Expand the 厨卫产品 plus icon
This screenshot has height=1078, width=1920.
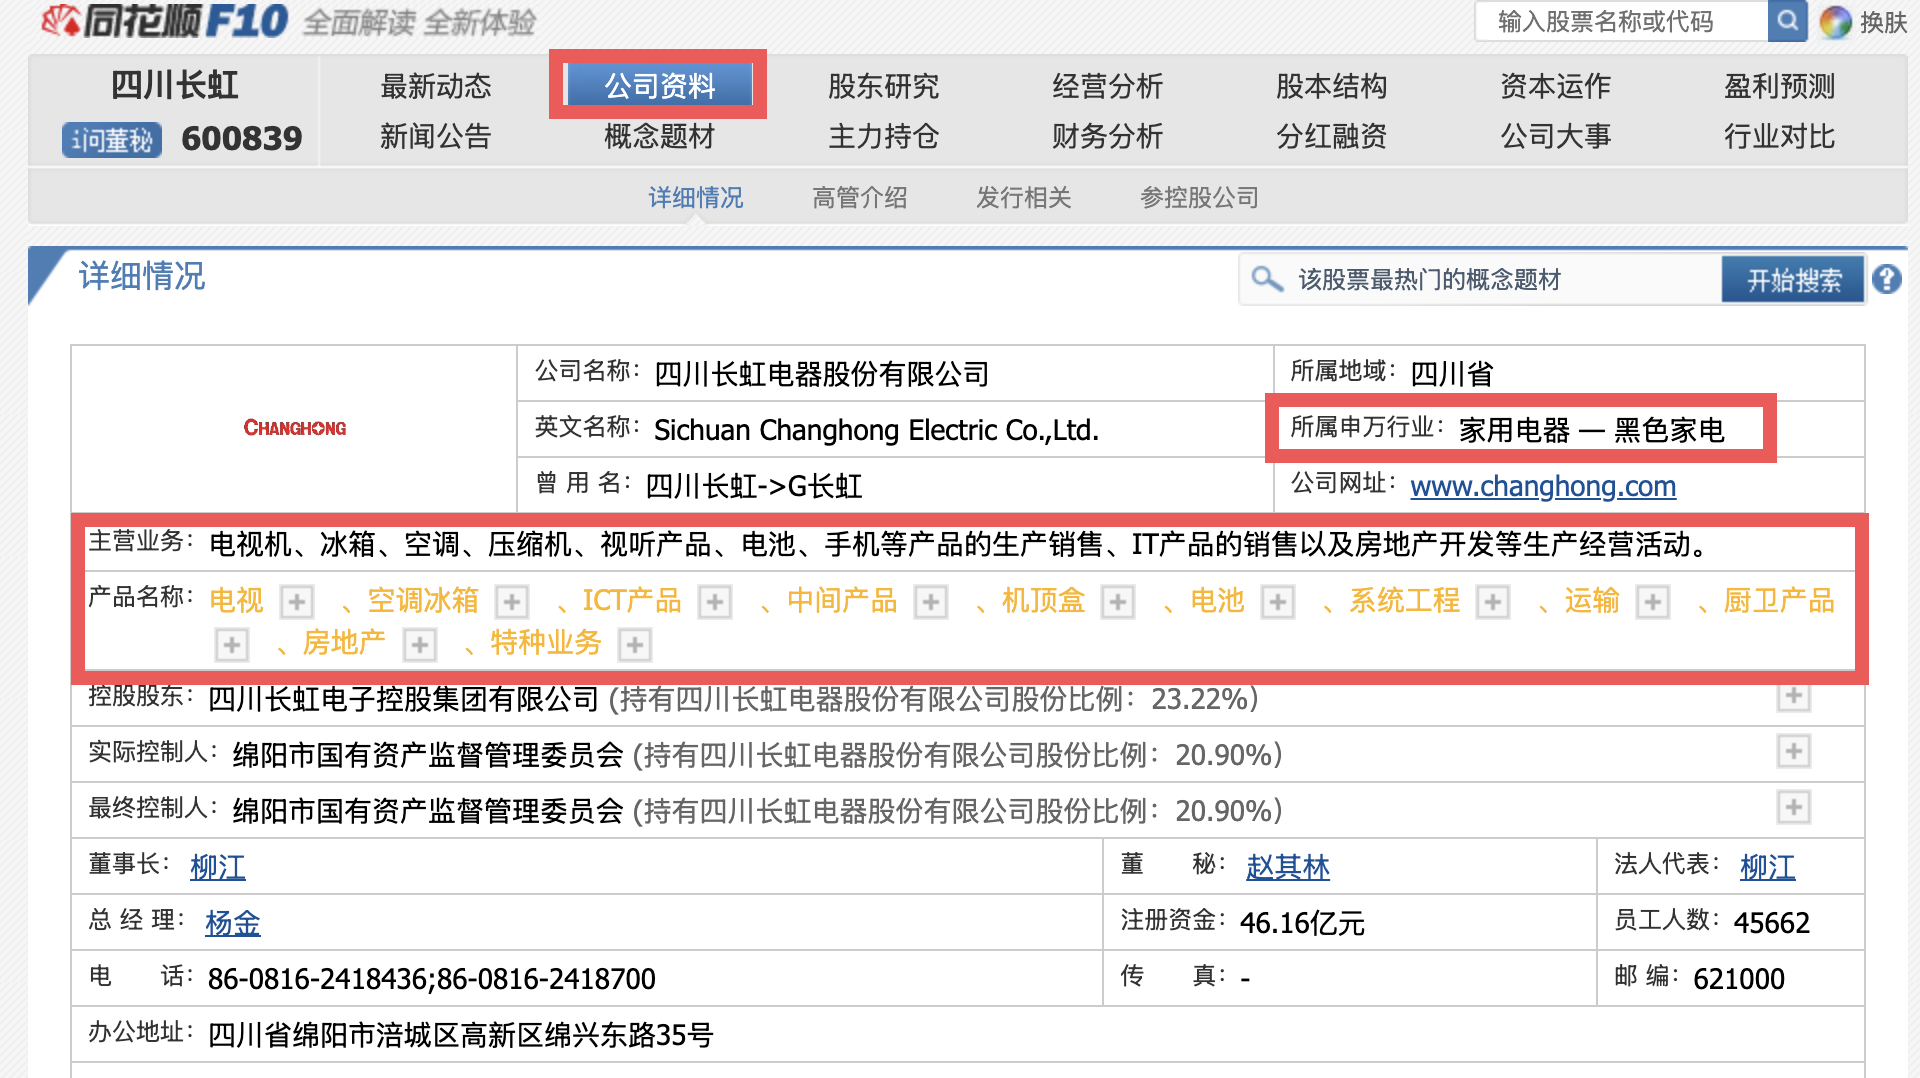coord(232,645)
